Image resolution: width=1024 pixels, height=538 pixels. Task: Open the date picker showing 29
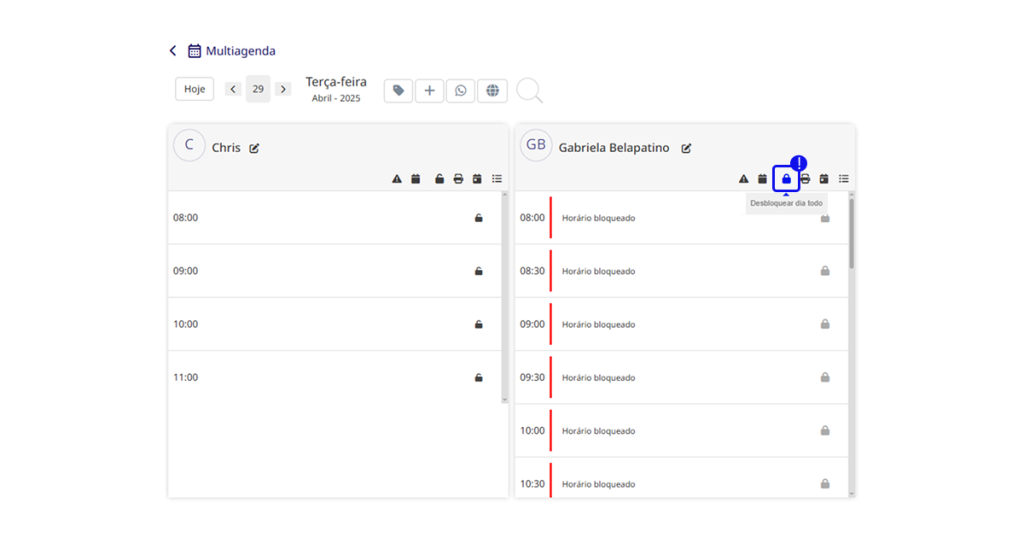click(x=258, y=89)
